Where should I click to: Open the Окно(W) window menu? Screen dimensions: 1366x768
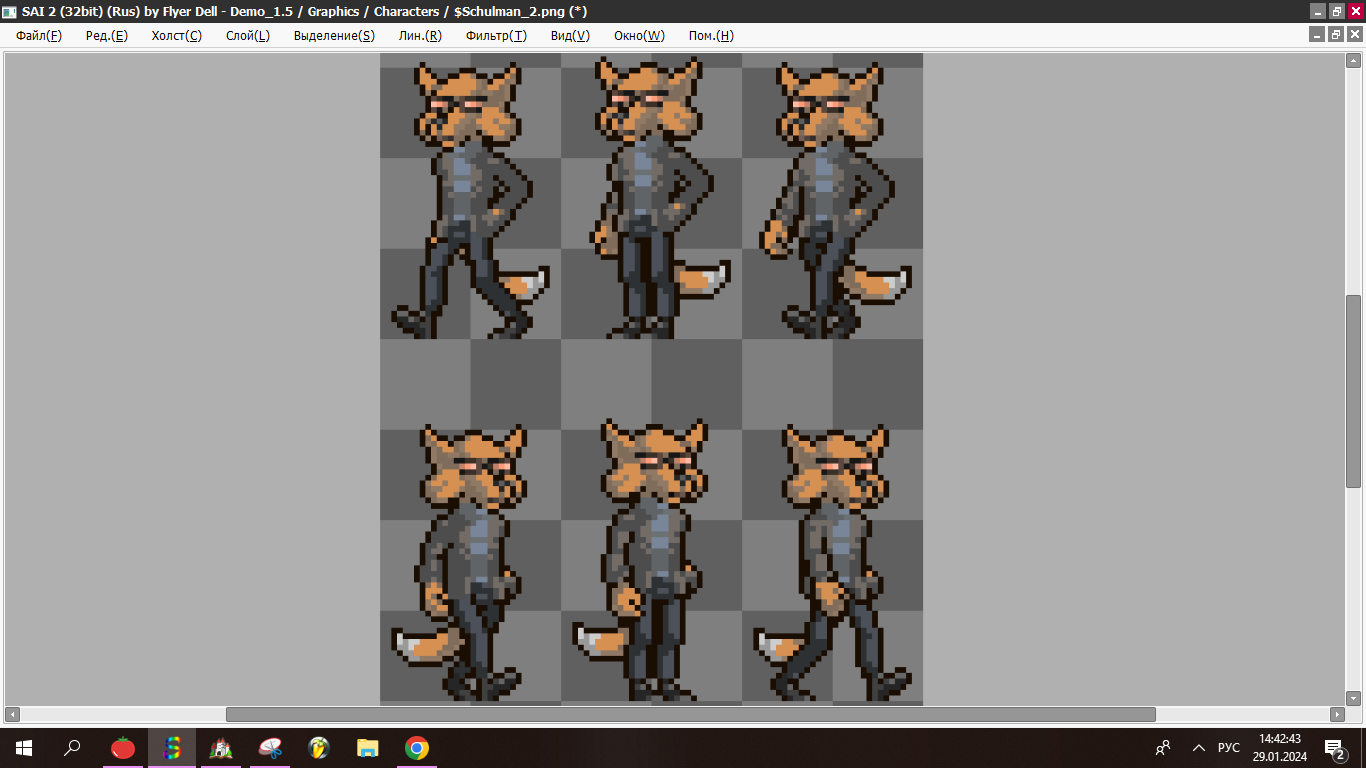[639, 35]
